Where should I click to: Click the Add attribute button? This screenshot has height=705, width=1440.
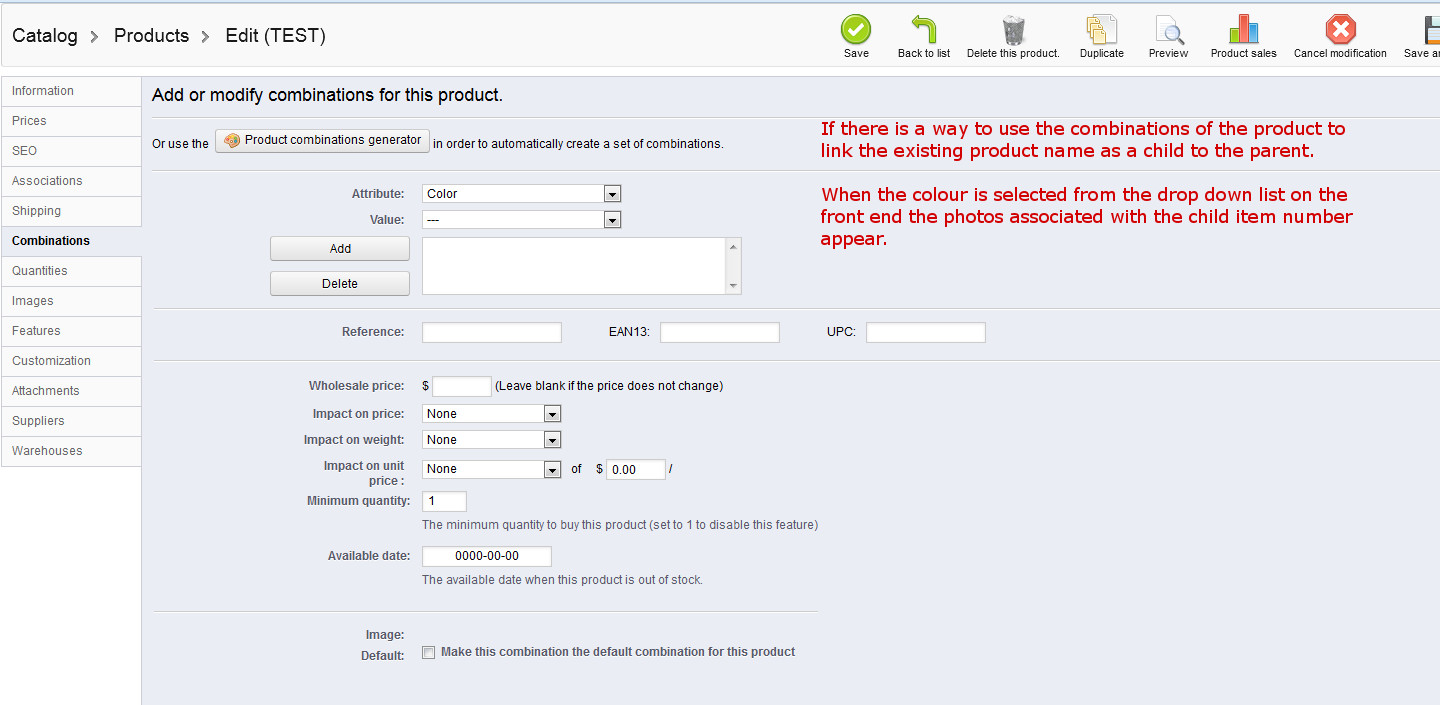(x=340, y=249)
